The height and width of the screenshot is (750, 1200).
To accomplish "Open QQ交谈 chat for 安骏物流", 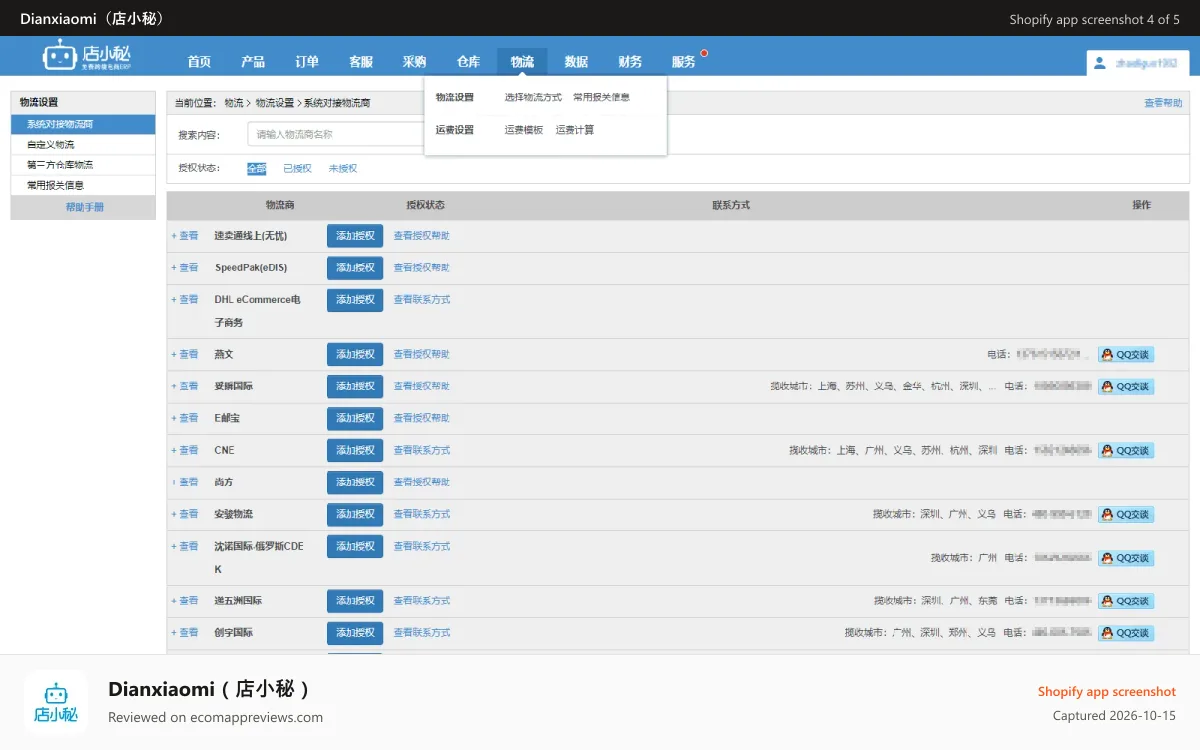I will coord(1126,515).
